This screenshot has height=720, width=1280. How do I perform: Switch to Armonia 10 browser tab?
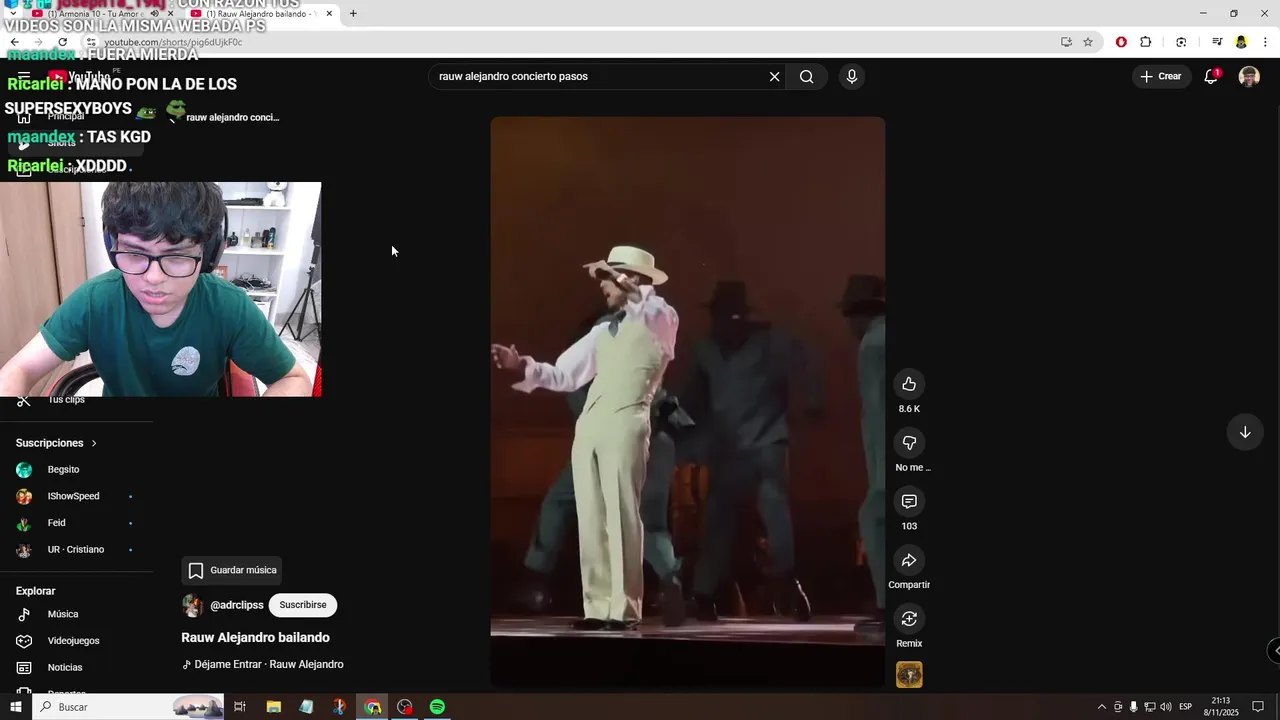click(95, 14)
